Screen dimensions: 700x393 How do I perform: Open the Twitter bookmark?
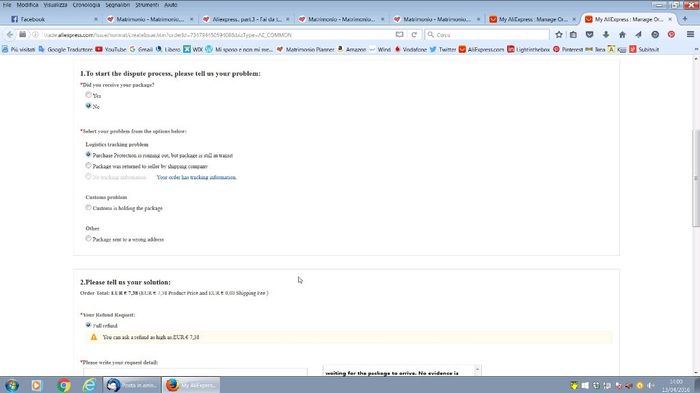click(442, 50)
